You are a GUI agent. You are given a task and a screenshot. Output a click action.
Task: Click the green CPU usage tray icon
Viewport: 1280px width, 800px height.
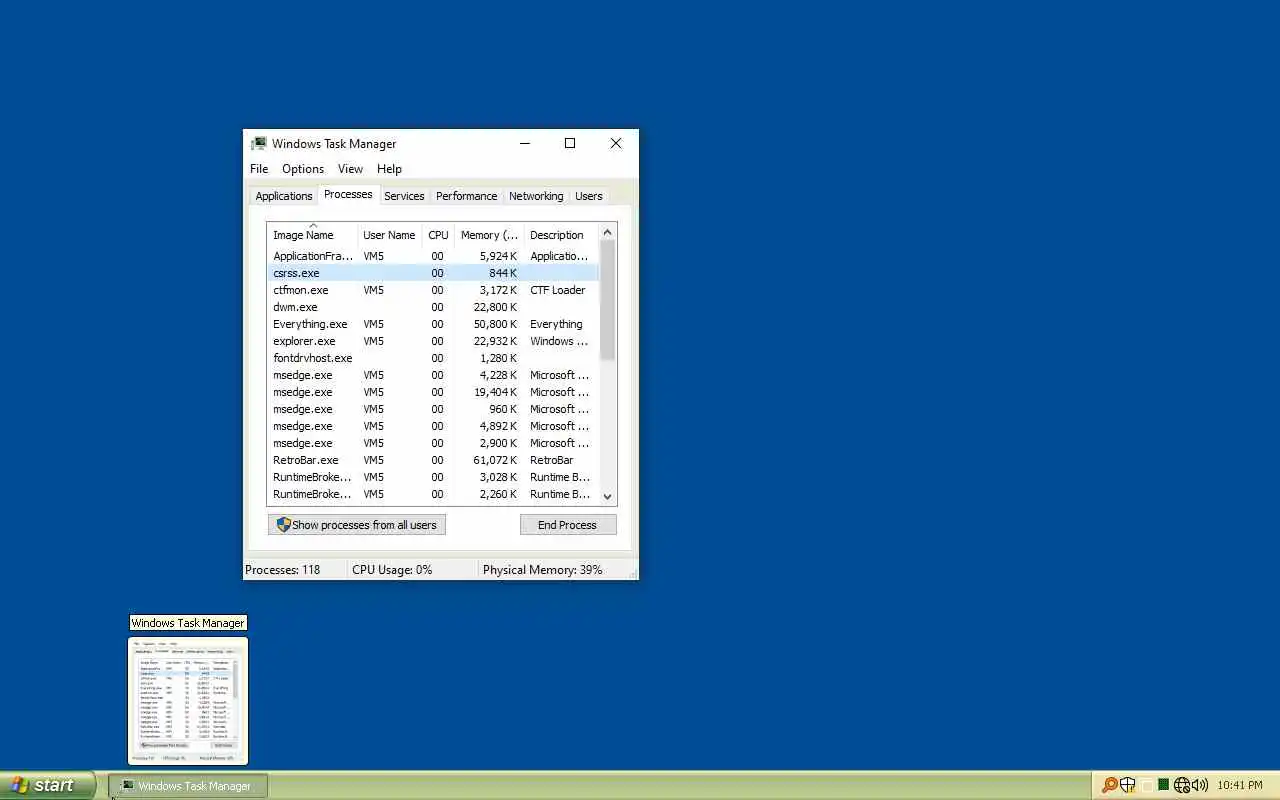tap(1163, 785)
